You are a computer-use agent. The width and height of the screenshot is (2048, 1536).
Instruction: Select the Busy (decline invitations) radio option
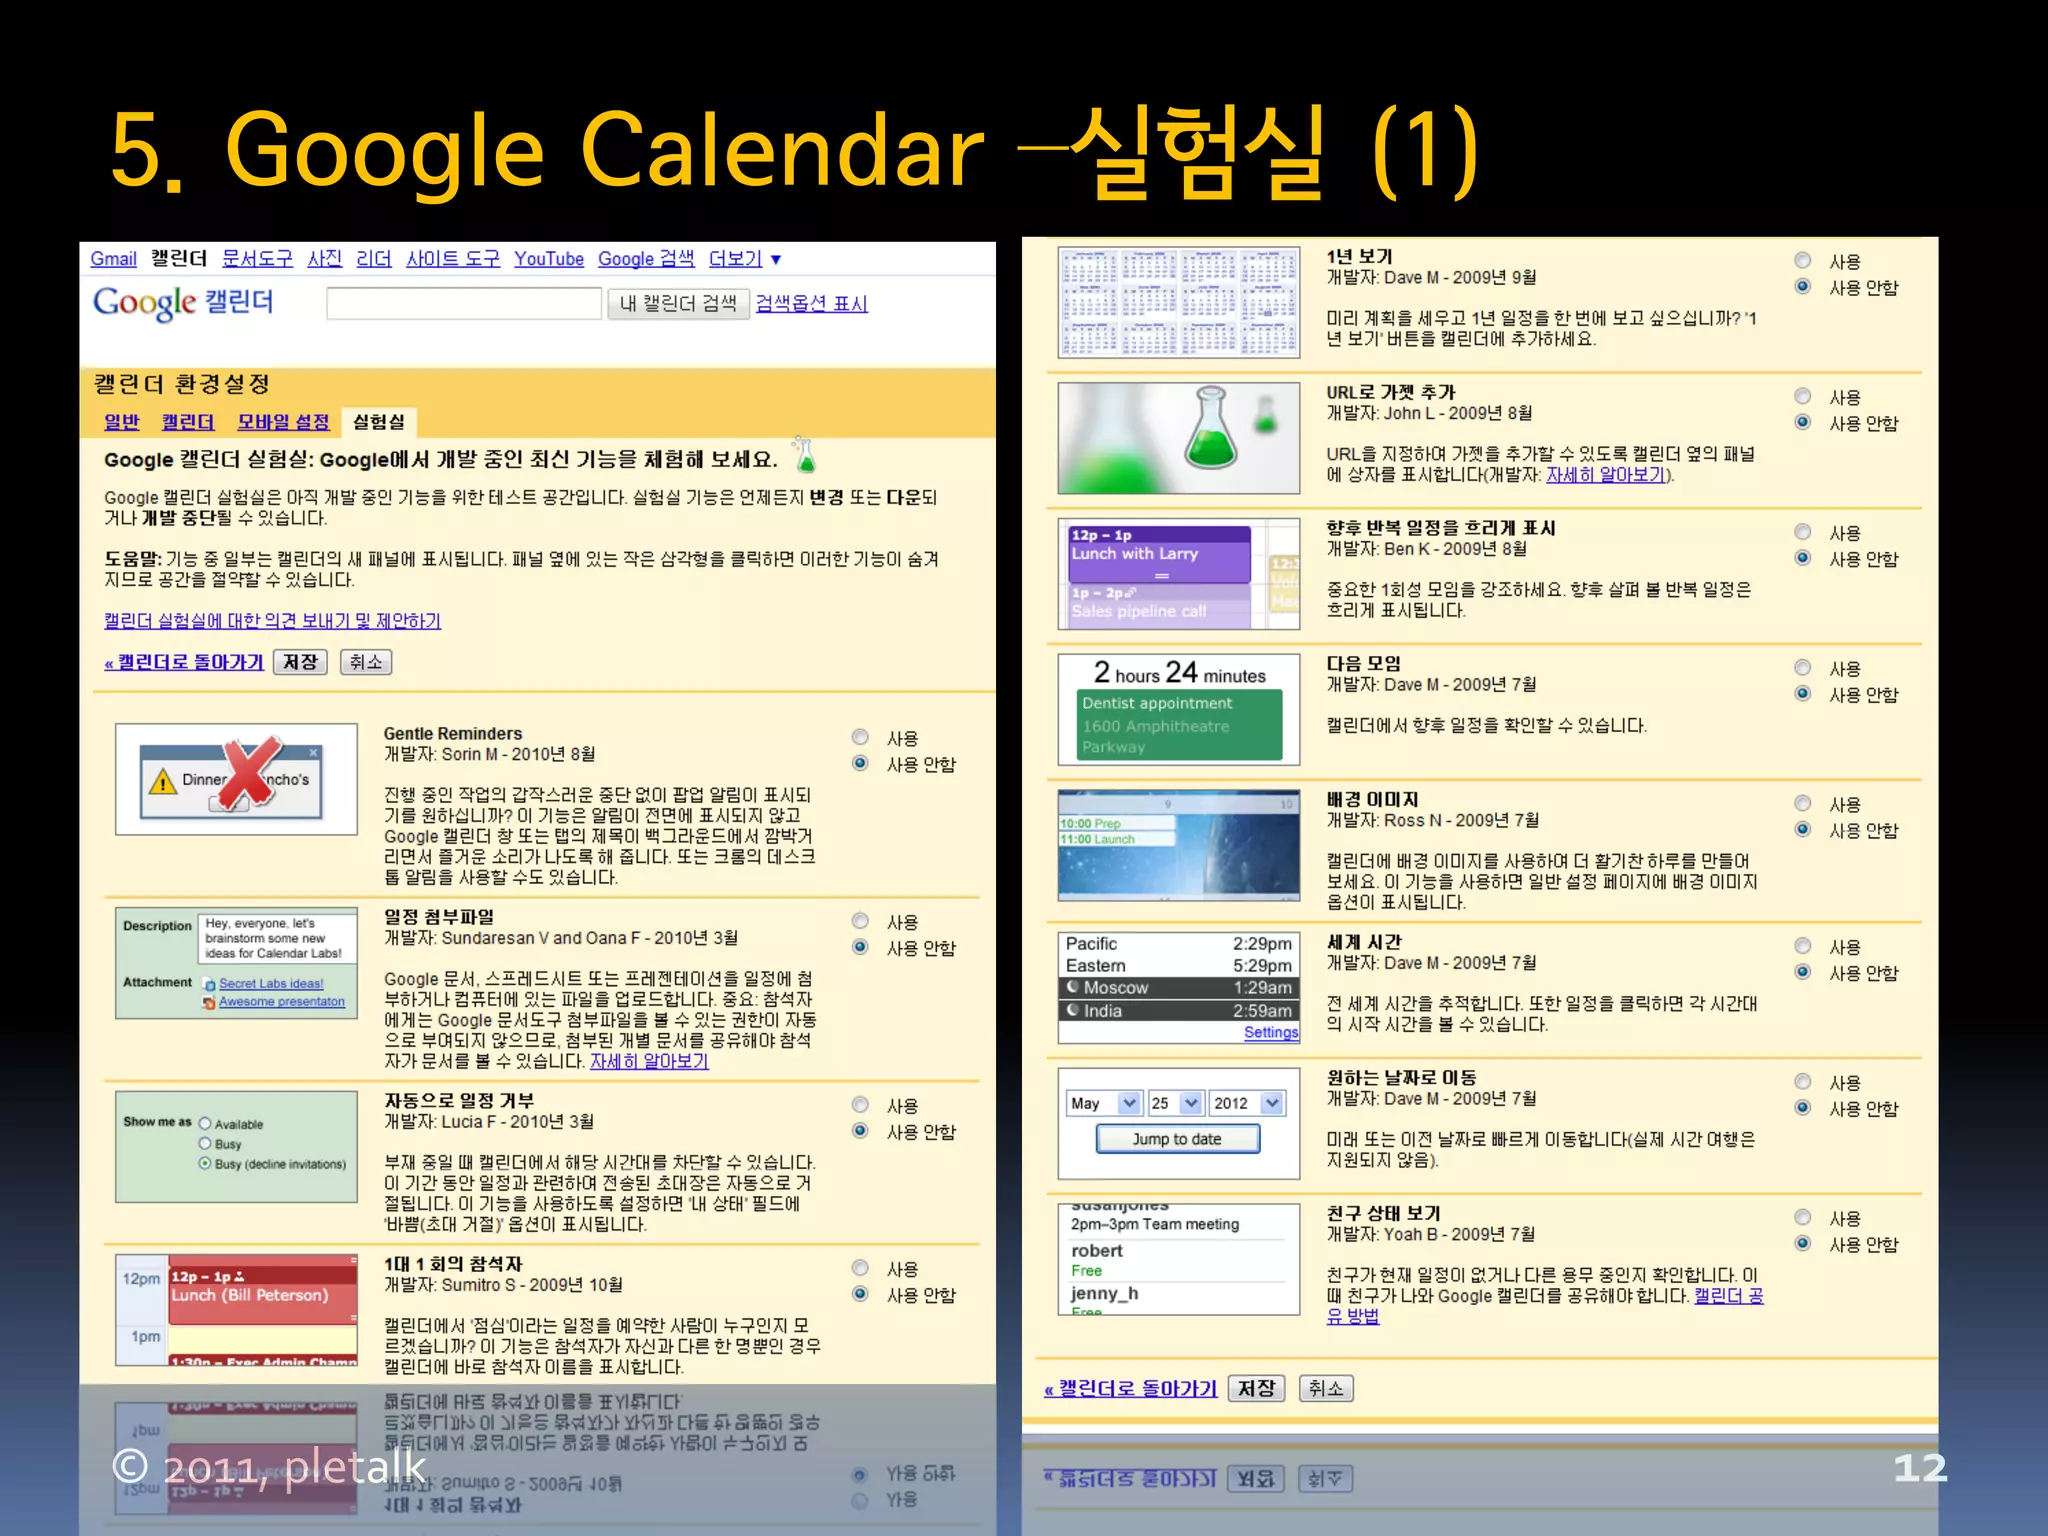point(205,1164)
